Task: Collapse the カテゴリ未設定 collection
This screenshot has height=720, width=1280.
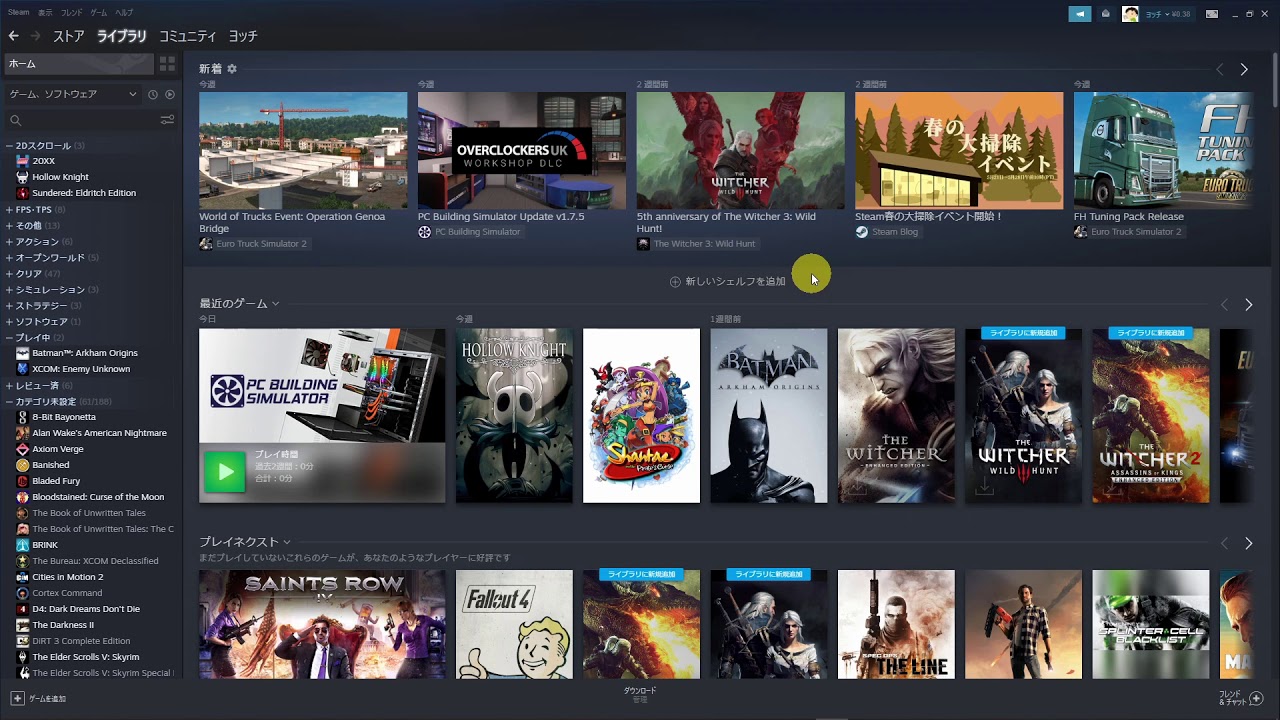Action: click(x=9, y=402)
